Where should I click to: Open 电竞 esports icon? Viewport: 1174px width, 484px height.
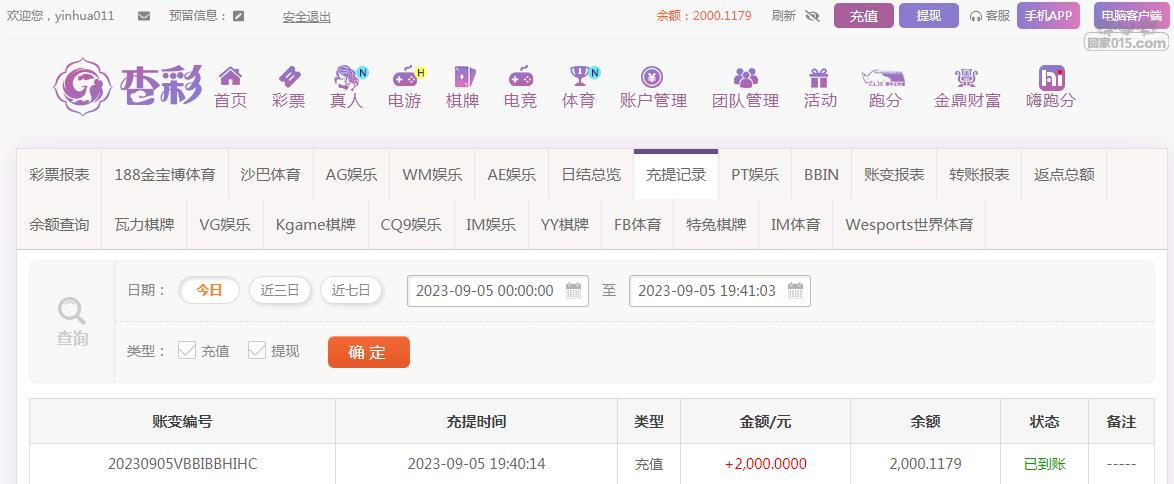click(x=520, y=76)
